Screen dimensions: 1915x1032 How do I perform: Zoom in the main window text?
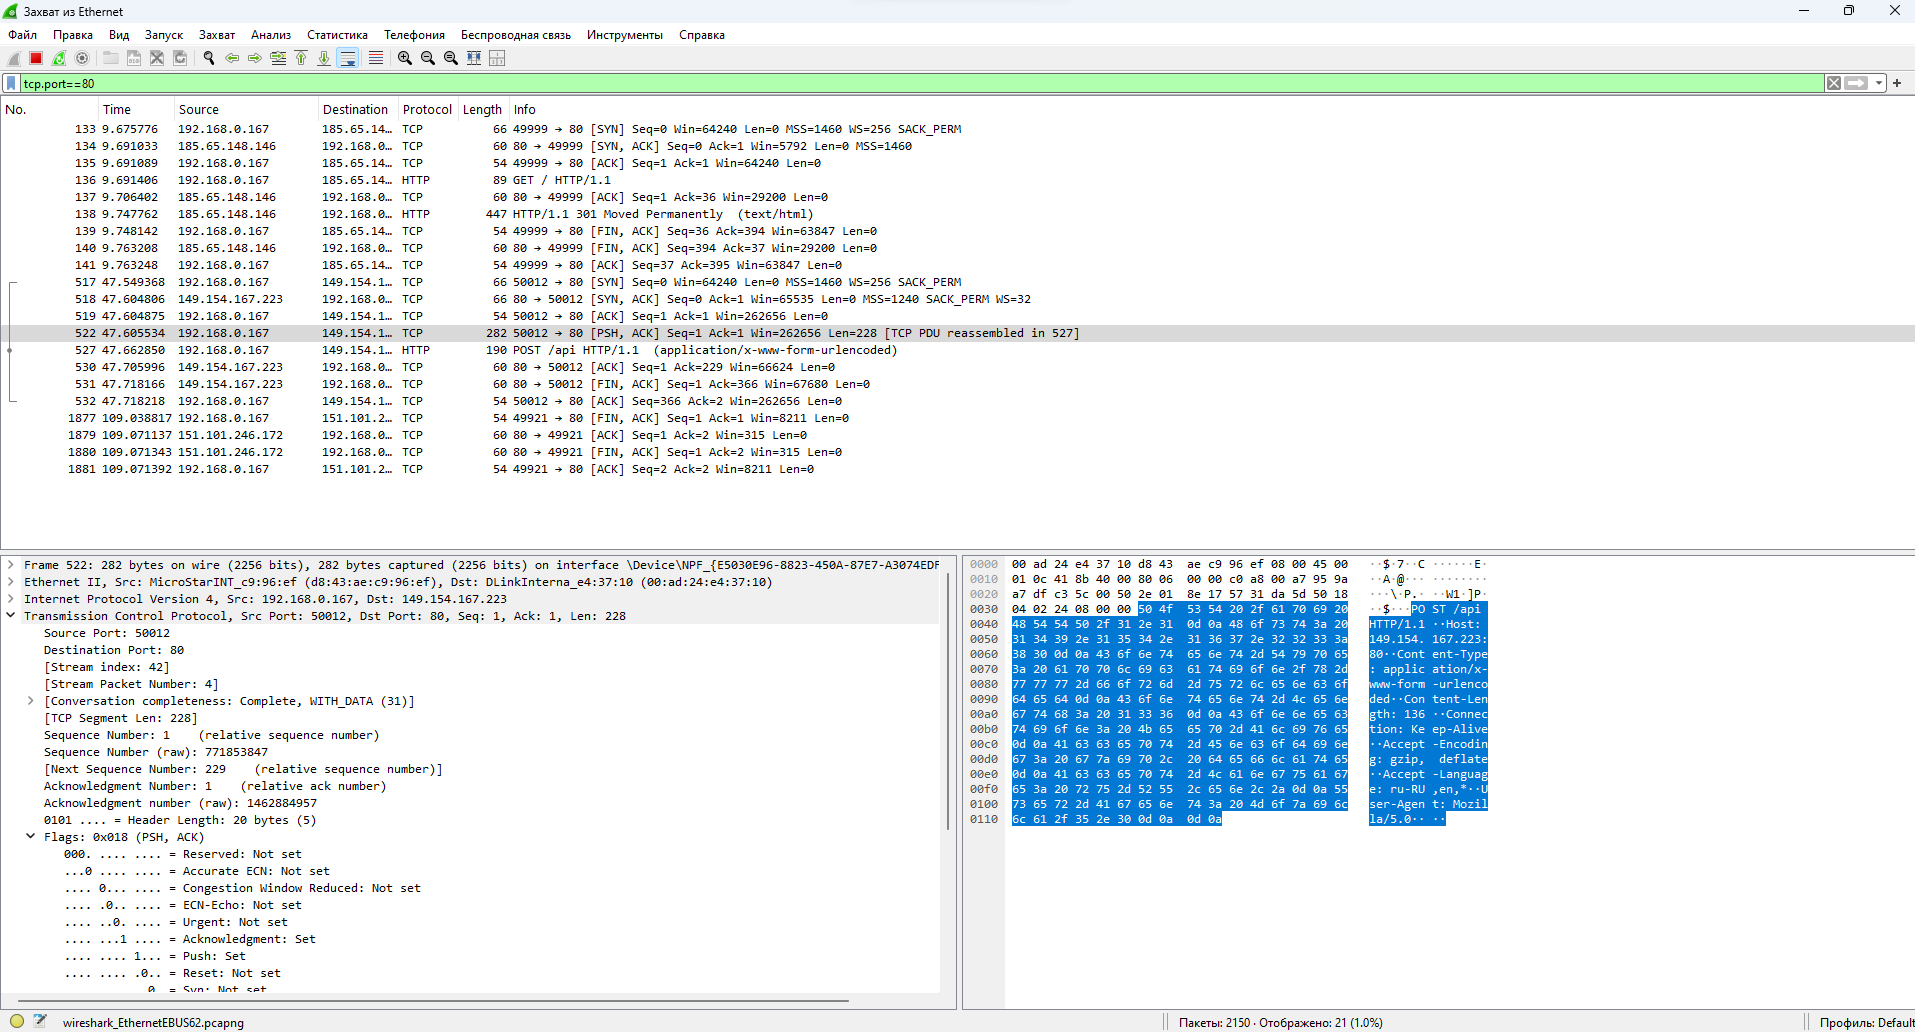(405, 58)
